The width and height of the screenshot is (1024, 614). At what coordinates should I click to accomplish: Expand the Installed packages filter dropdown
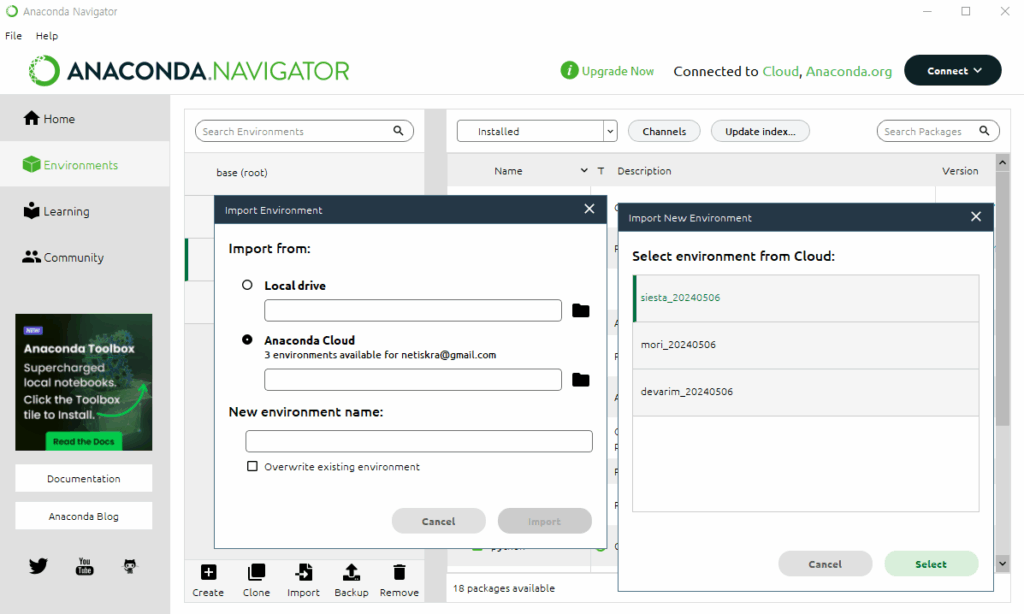tap(610, 131)
